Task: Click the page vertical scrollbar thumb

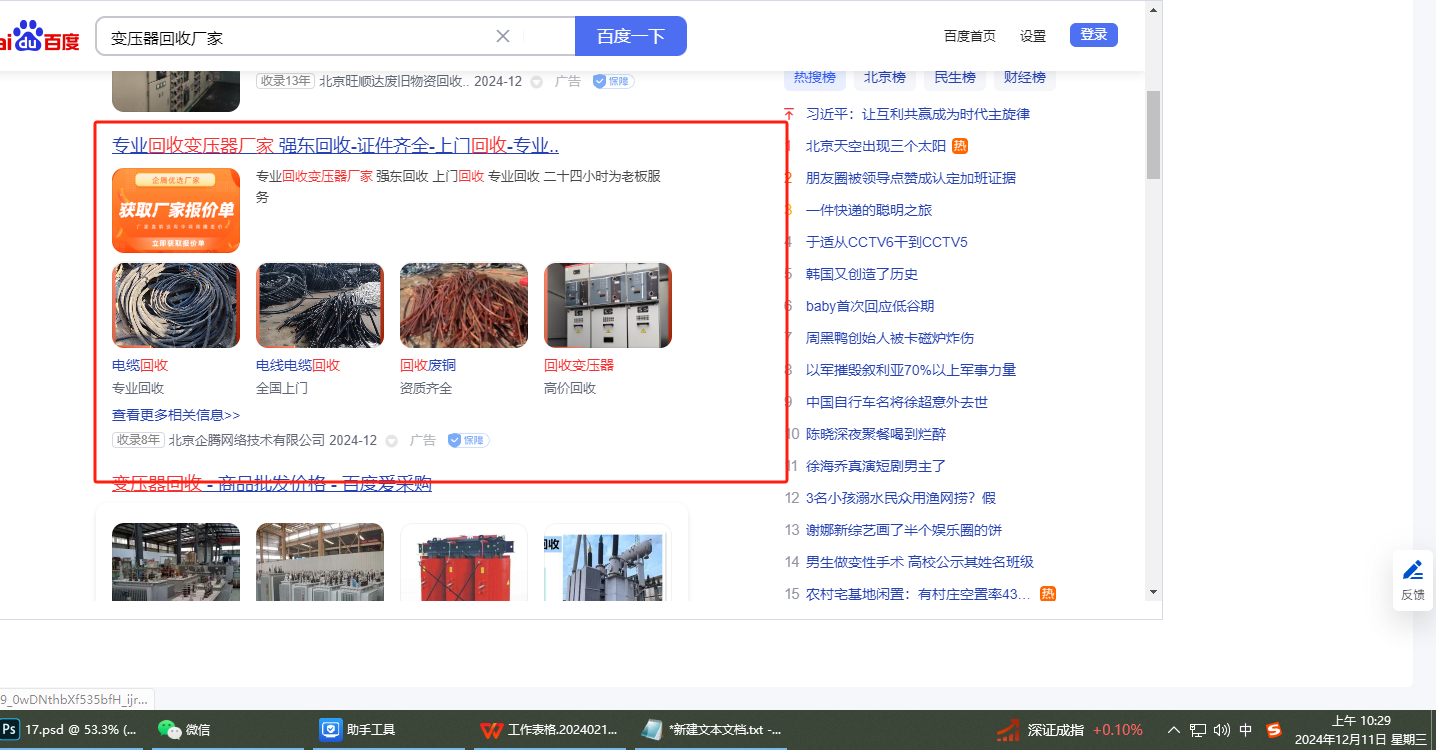Action: [x=1153, y=133]
